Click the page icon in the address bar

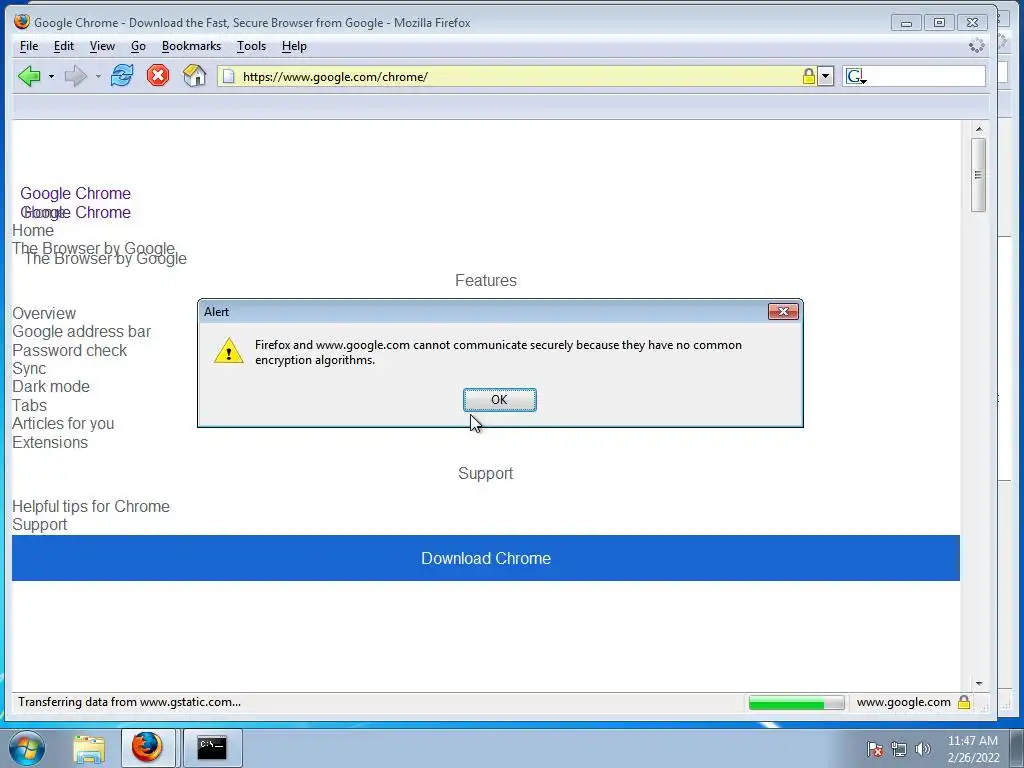pos(229,76)
